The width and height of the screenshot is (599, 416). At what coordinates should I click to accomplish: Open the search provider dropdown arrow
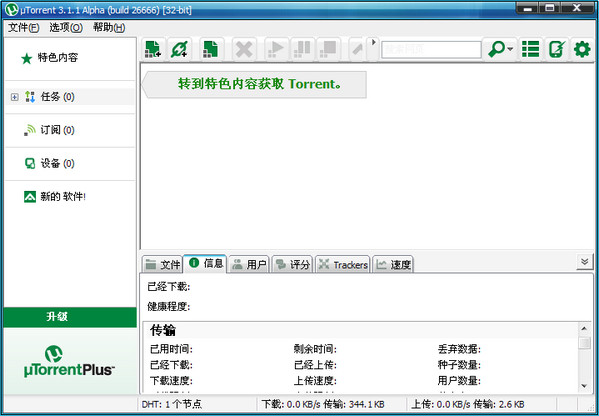coord(510,49)
